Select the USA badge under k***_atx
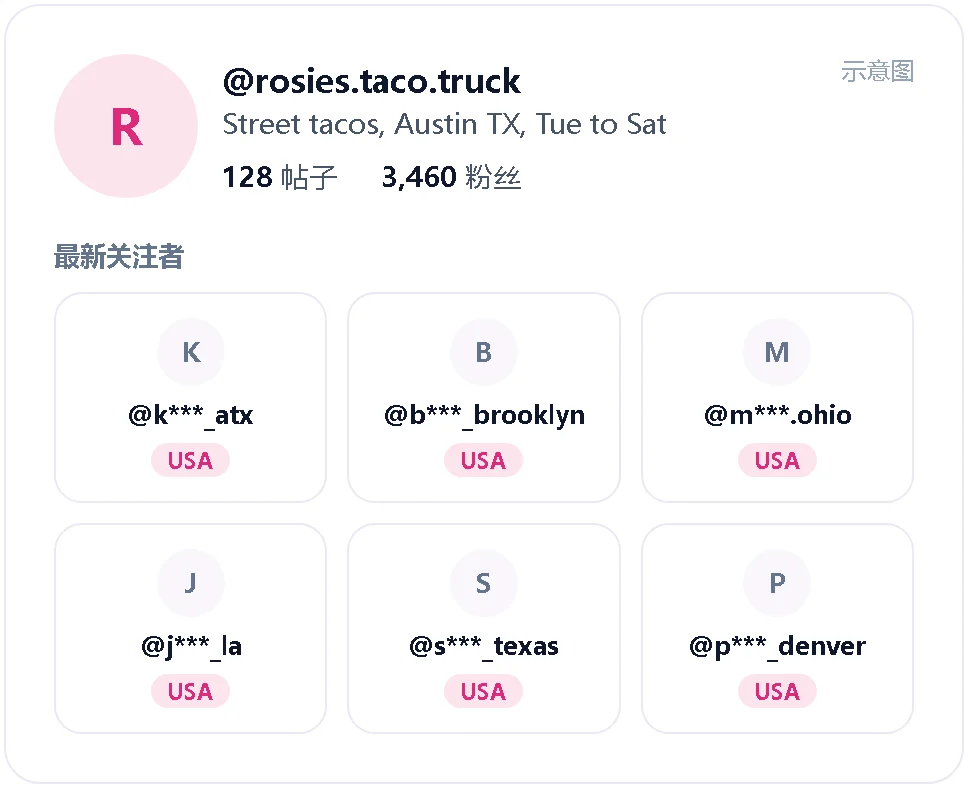 tap(190, 461)
